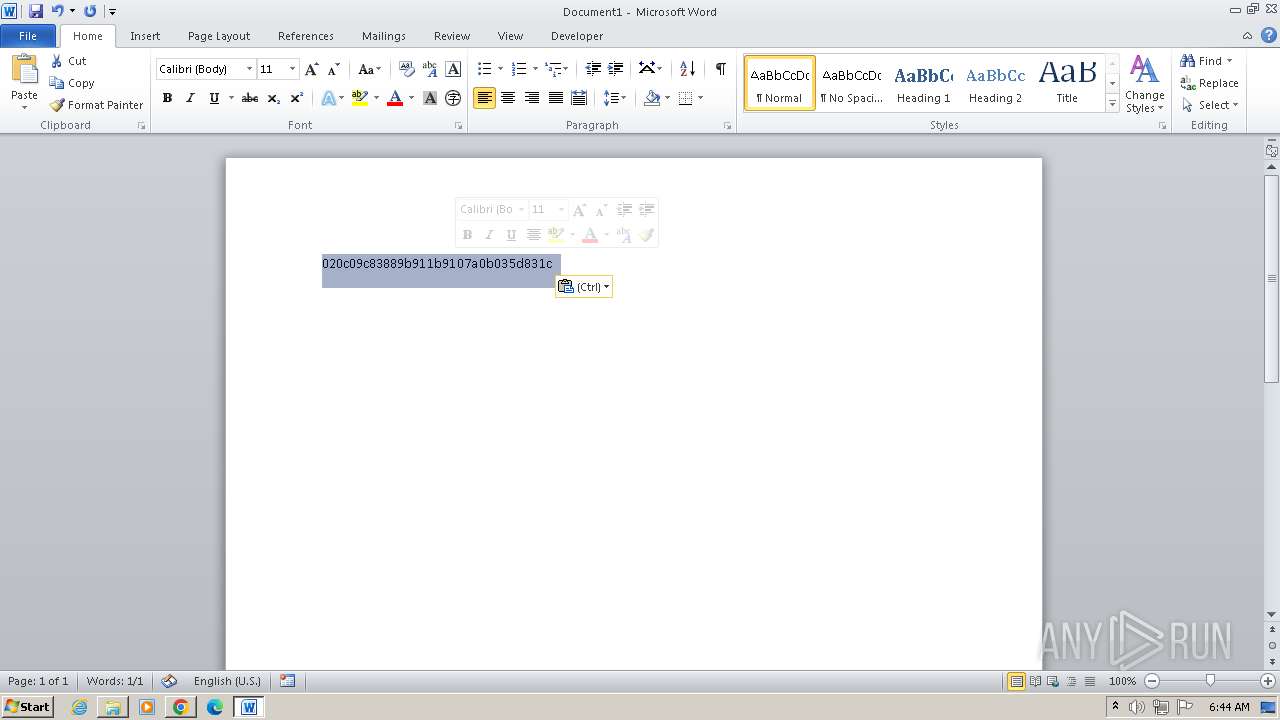Screen dimensions: 1280x720
Task: Toggle Show/Hide paragraph marks
Action: pos(720,69)
